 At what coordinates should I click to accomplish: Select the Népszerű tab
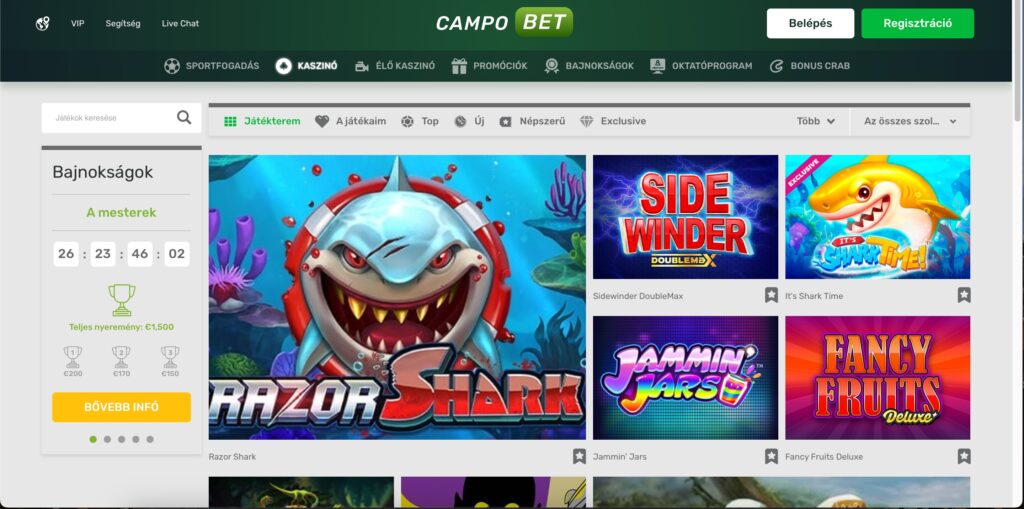click(532, 122)
